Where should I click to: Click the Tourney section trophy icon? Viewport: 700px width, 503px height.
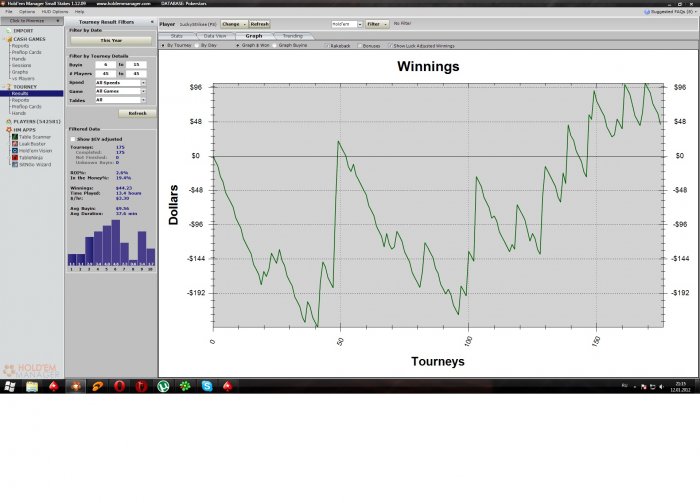point(9,87)
